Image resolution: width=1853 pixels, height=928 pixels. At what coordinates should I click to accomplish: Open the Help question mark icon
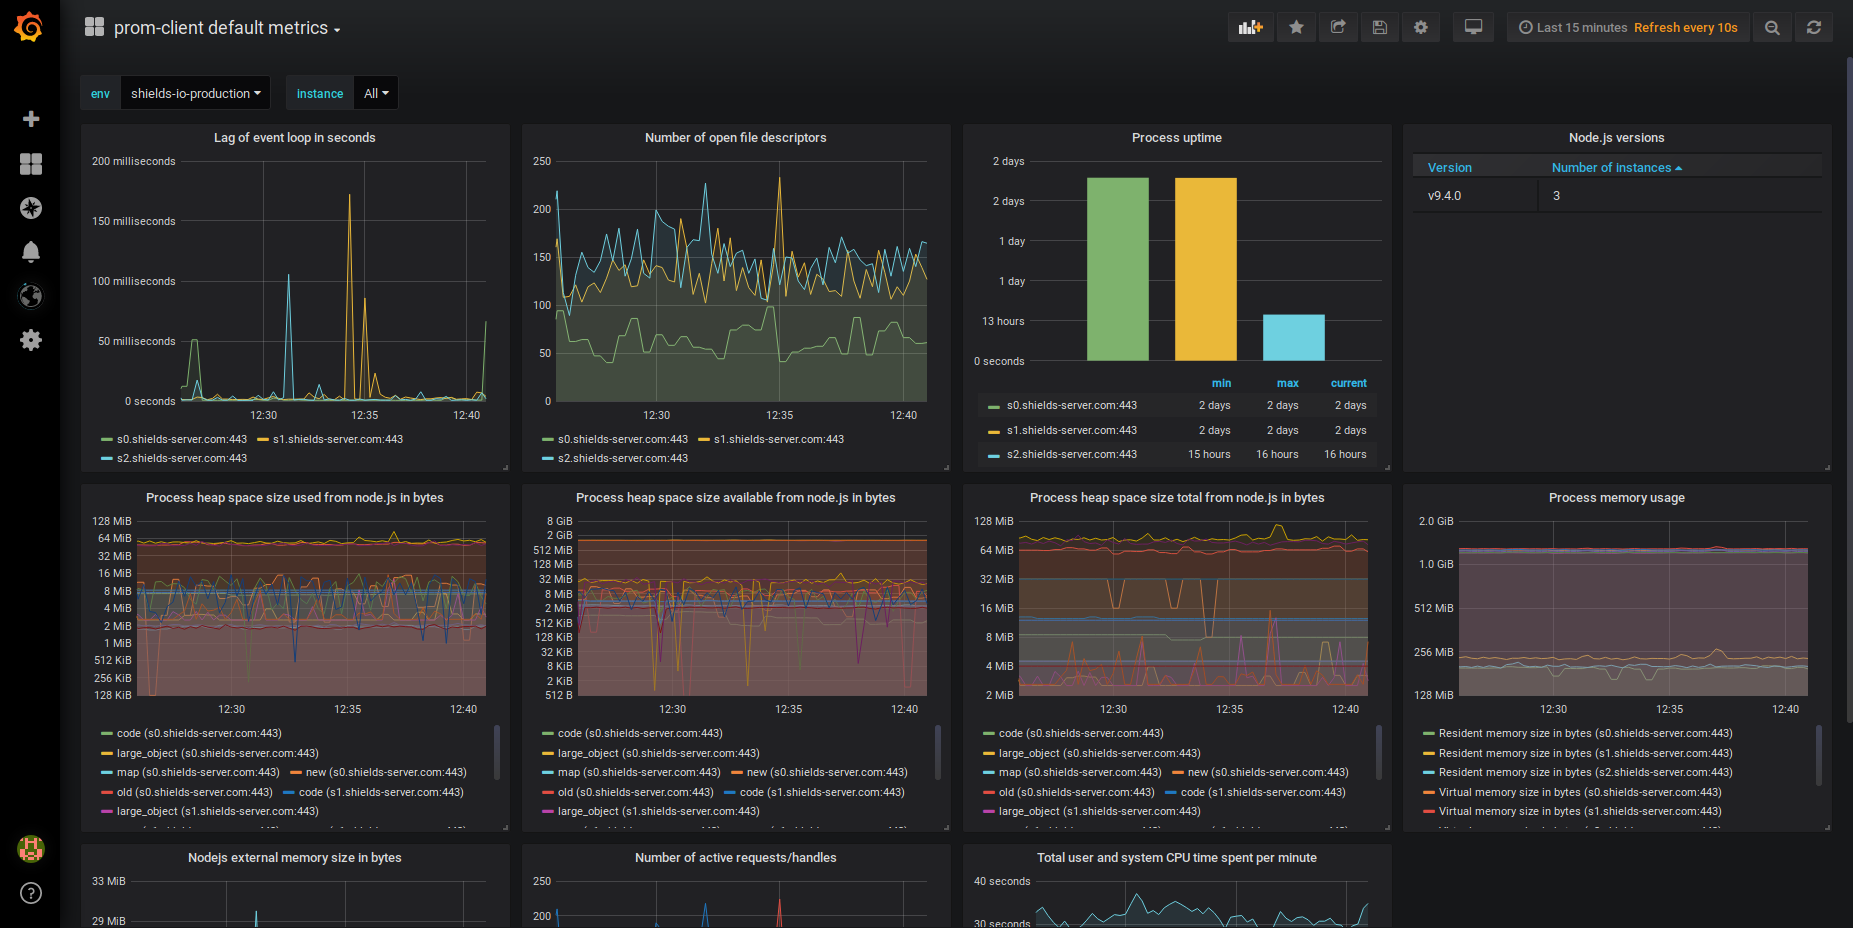[31, 893]
